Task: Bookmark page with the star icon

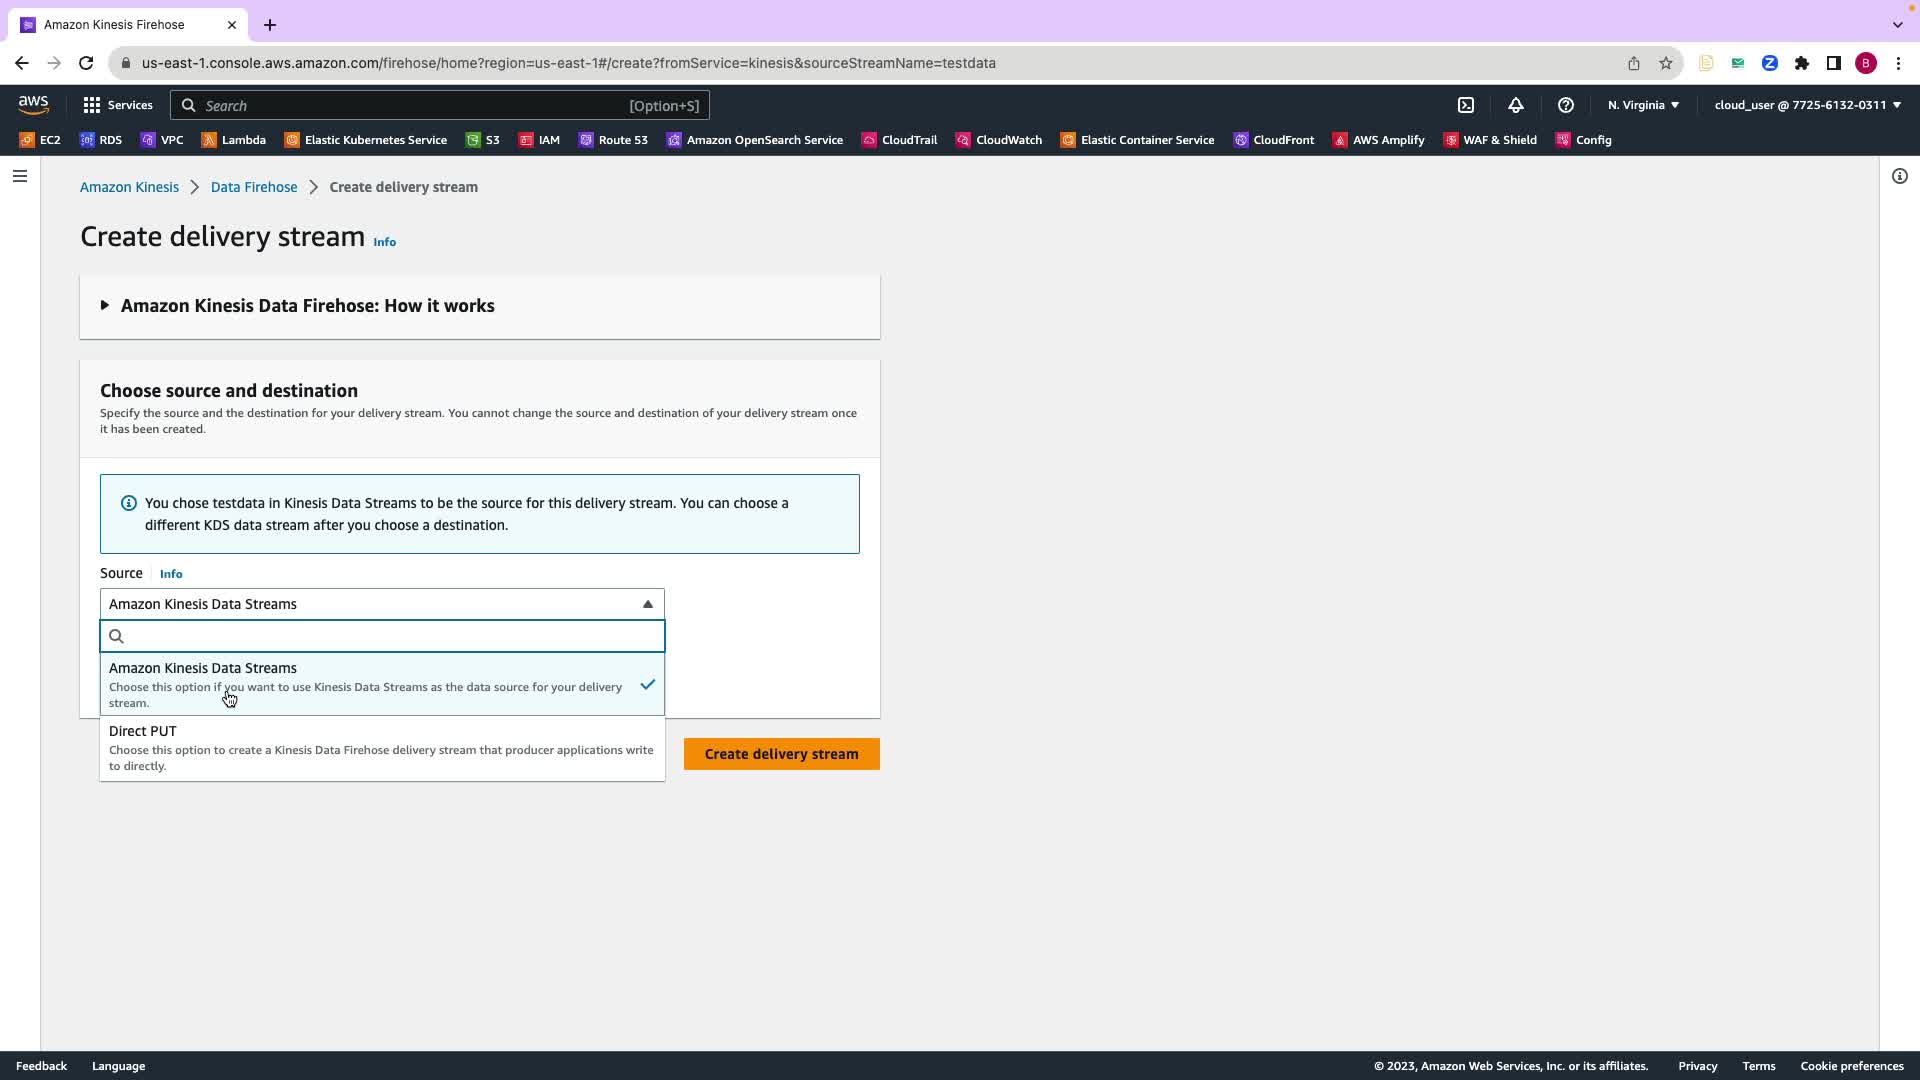Action: [1665, 63]
